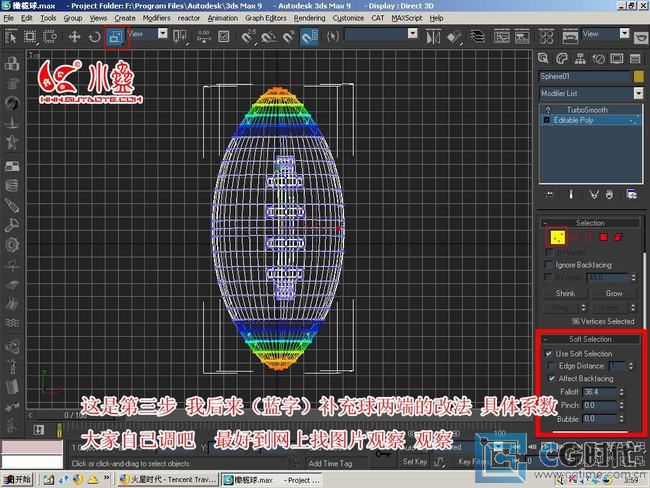Toggle Affect Backfacing checkbox
The height and width of the screenshot is (488, 650).
(551, 378)
